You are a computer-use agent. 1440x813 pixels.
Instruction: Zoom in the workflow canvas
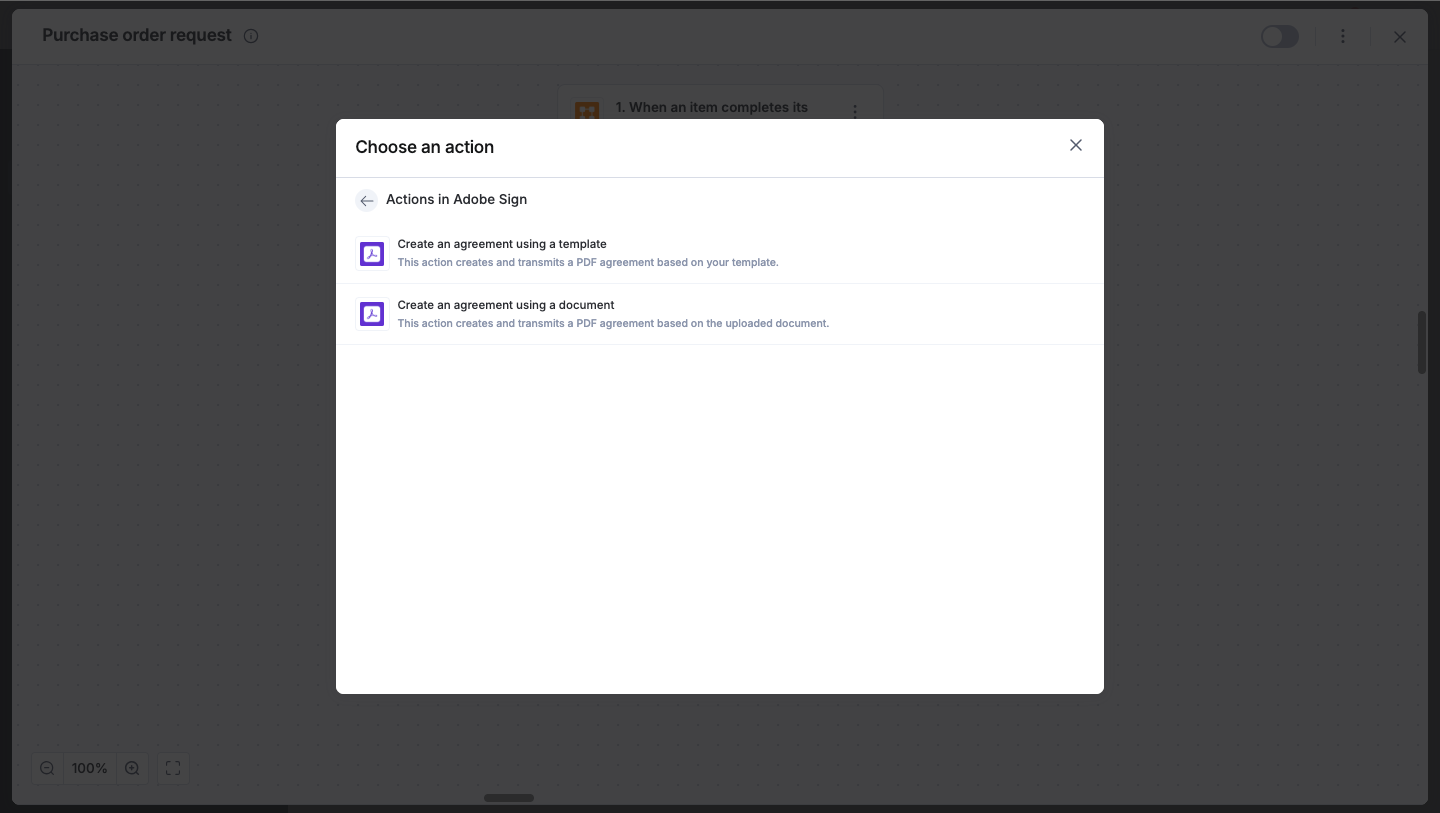132,768
